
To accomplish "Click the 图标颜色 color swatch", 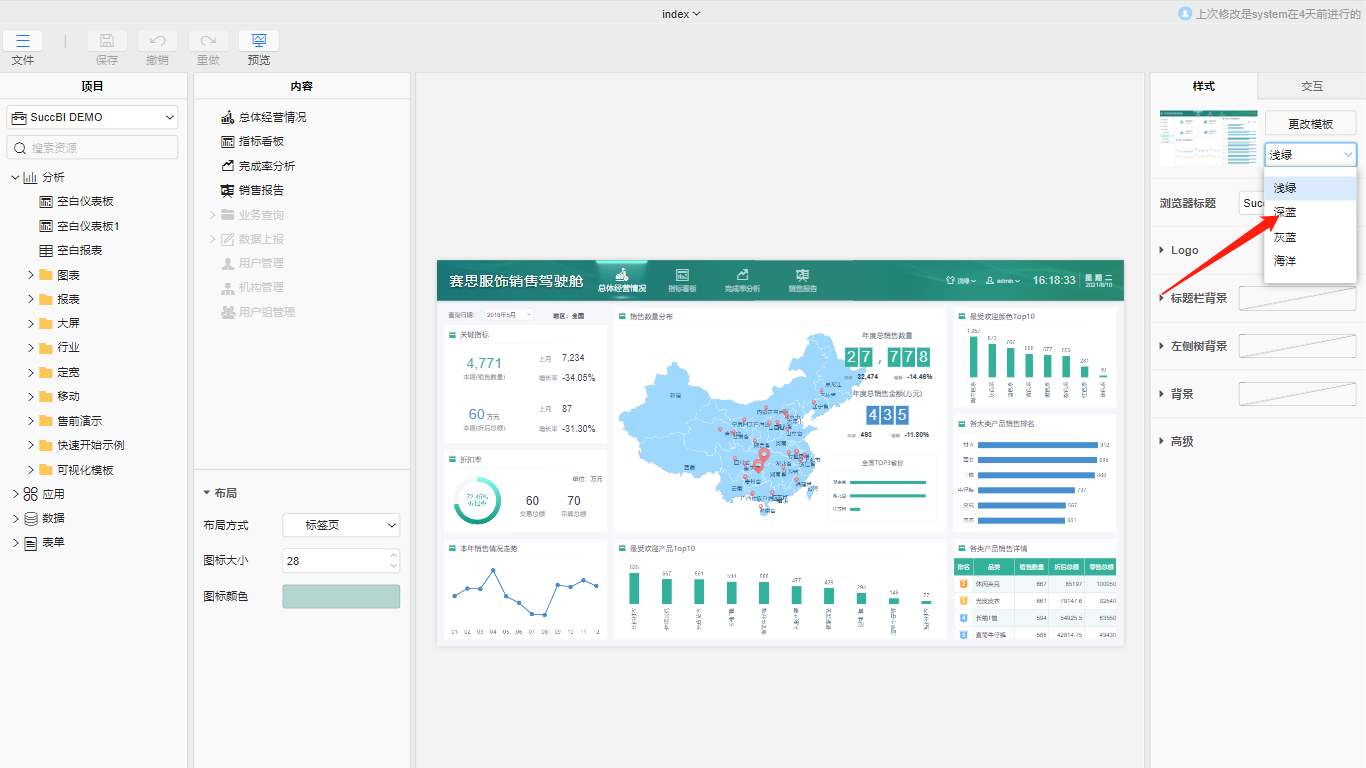I will click(x=341, y=596).
